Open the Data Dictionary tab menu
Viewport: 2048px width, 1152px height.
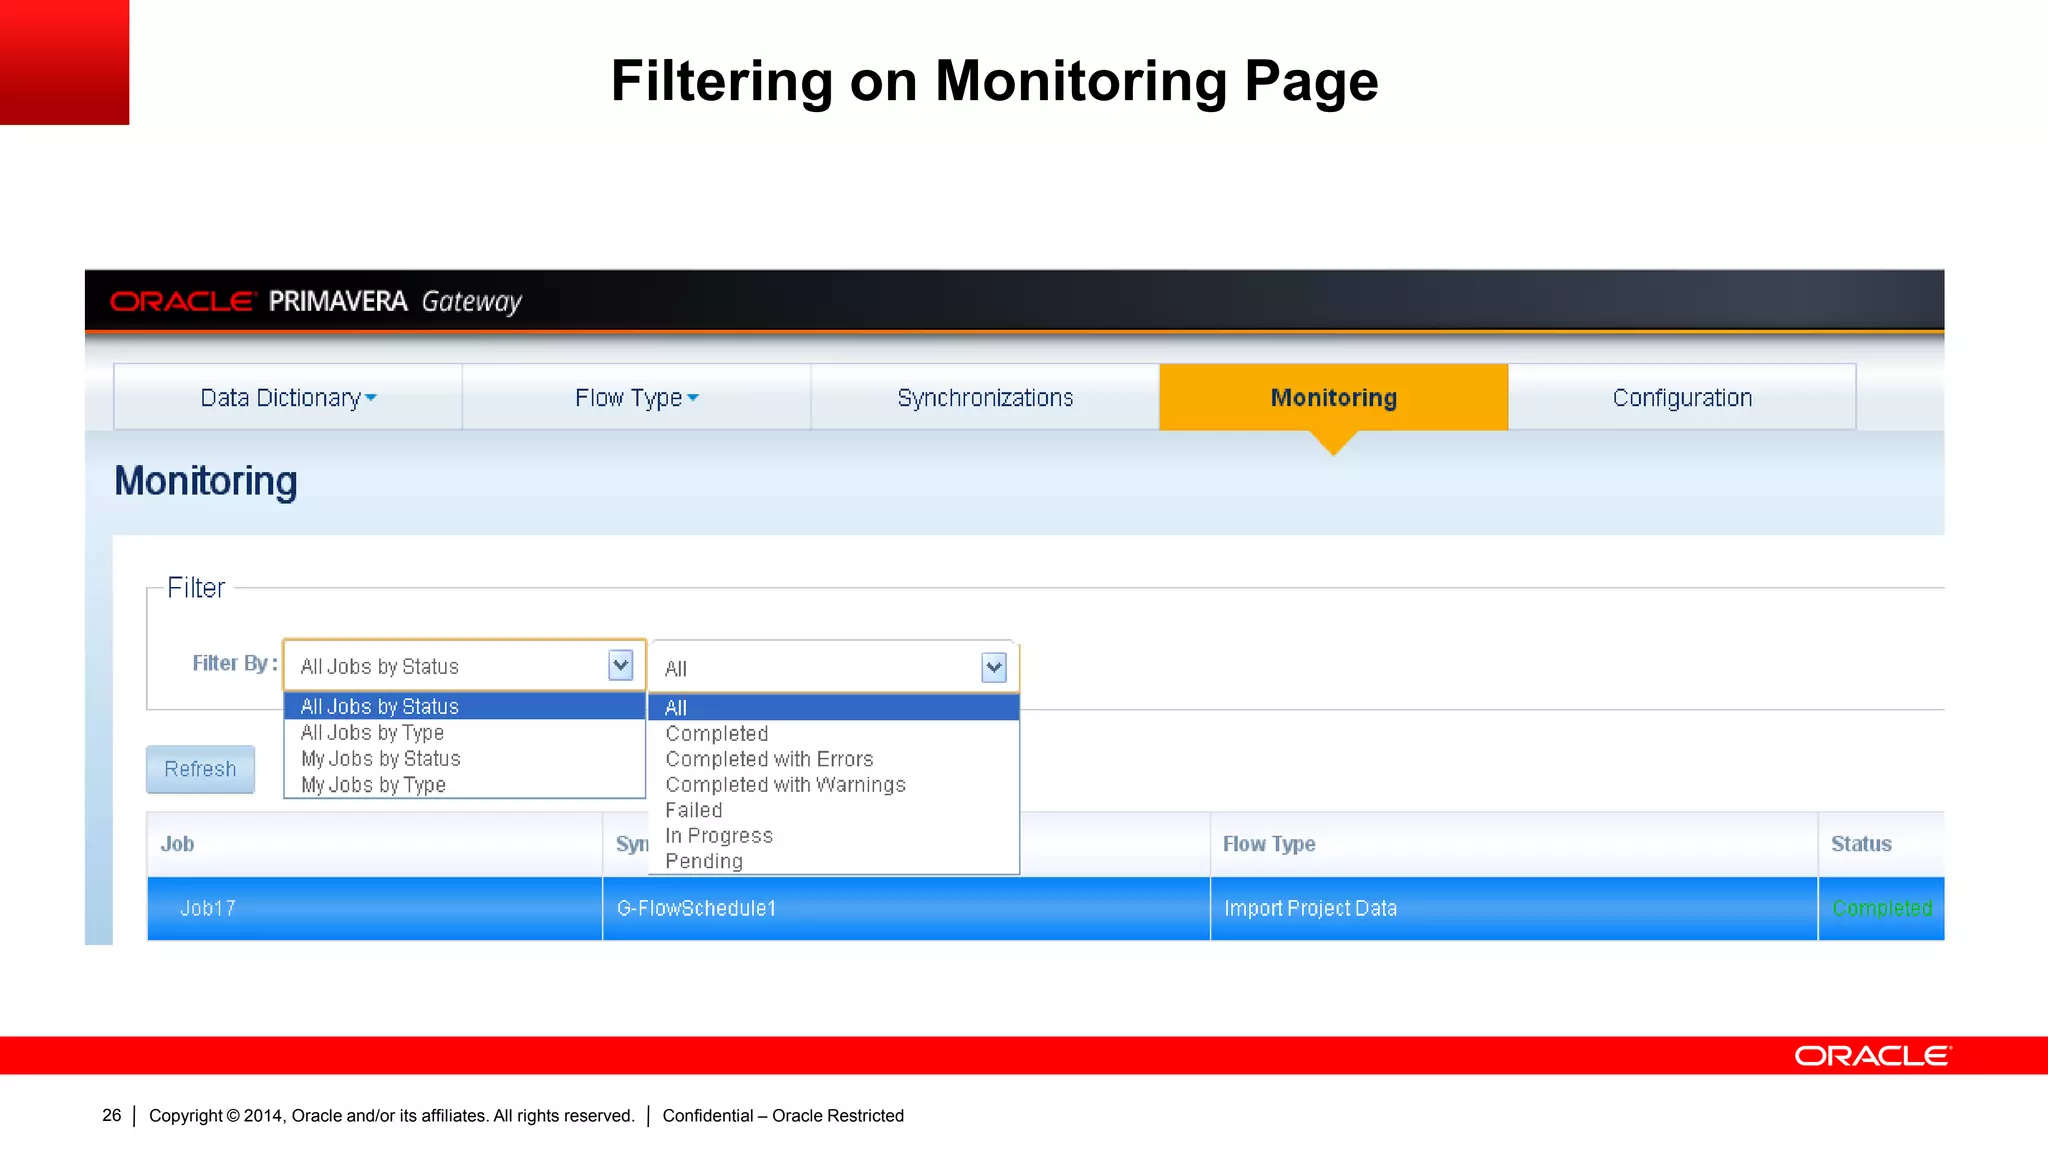[288, 397]
